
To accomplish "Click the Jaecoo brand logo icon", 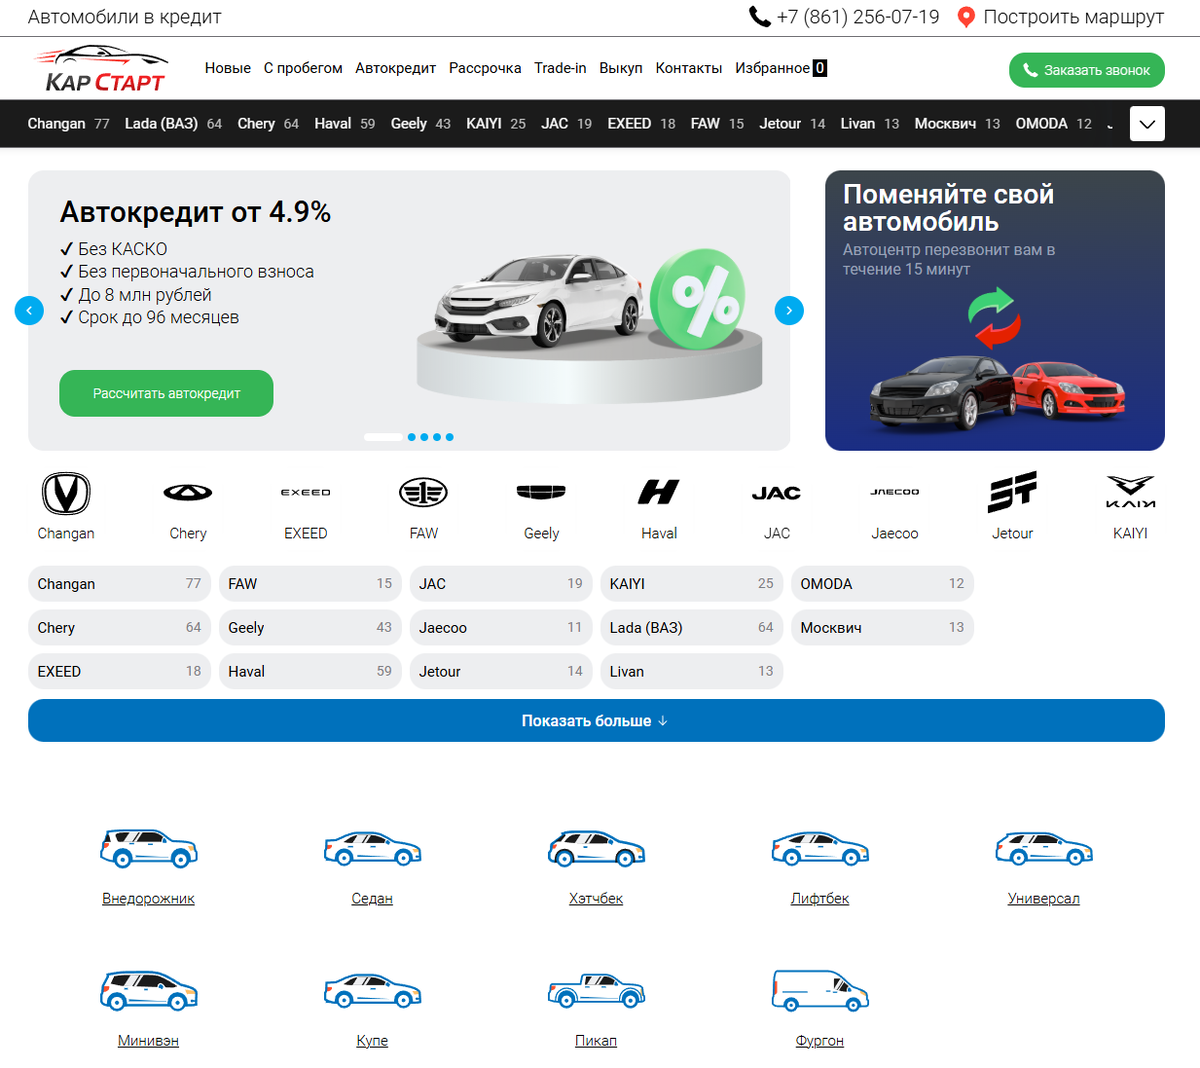I will pos(895,492).
